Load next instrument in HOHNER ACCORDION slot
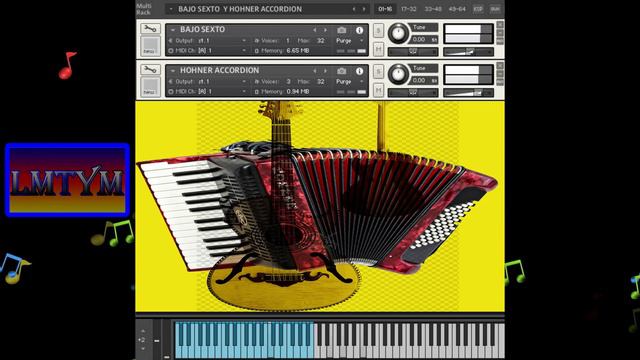Image resolution: width=640 pixels, height=360 pixels. coord(325,71)
